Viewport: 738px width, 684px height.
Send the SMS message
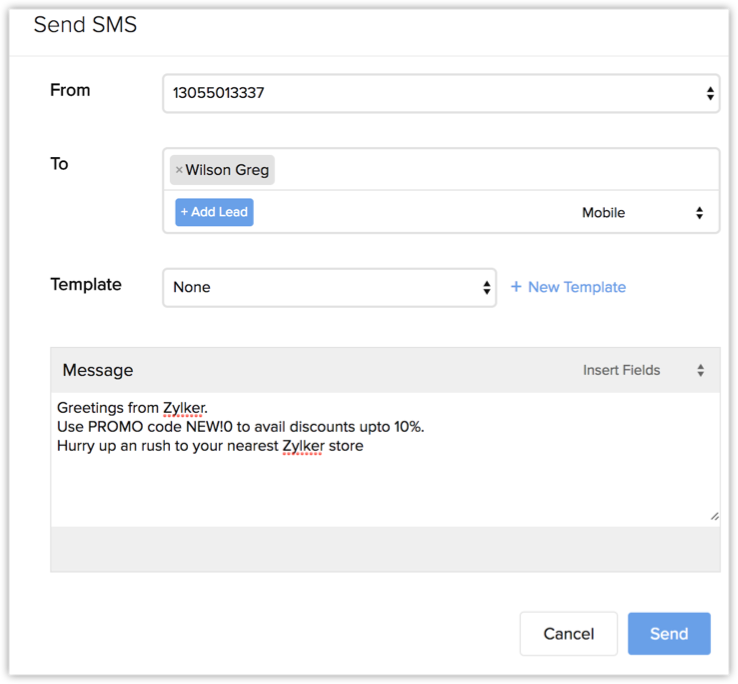668,633
